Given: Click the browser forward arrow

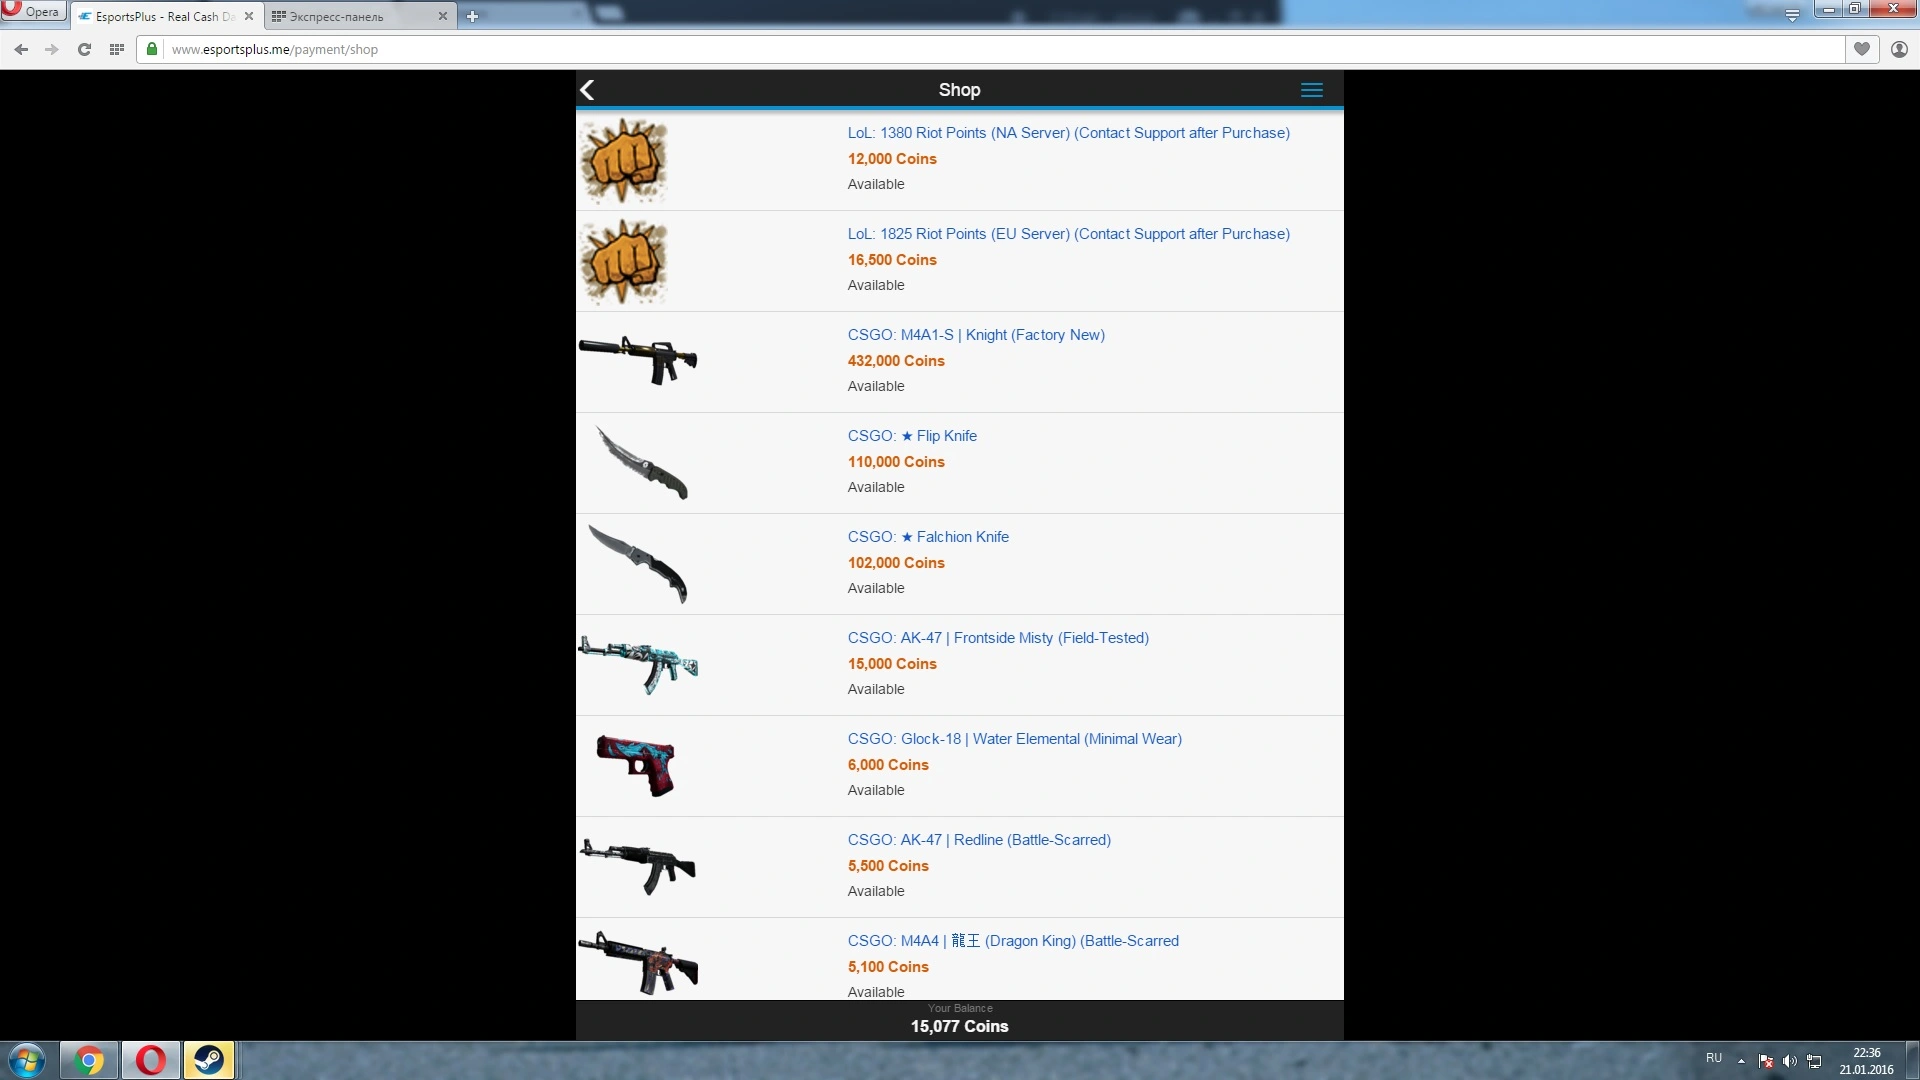Looking at the screenshot, I should (x=52, y=49).
